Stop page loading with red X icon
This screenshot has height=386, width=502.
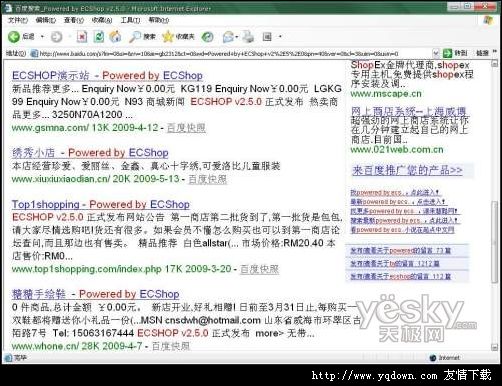click(x=82, y=37)
